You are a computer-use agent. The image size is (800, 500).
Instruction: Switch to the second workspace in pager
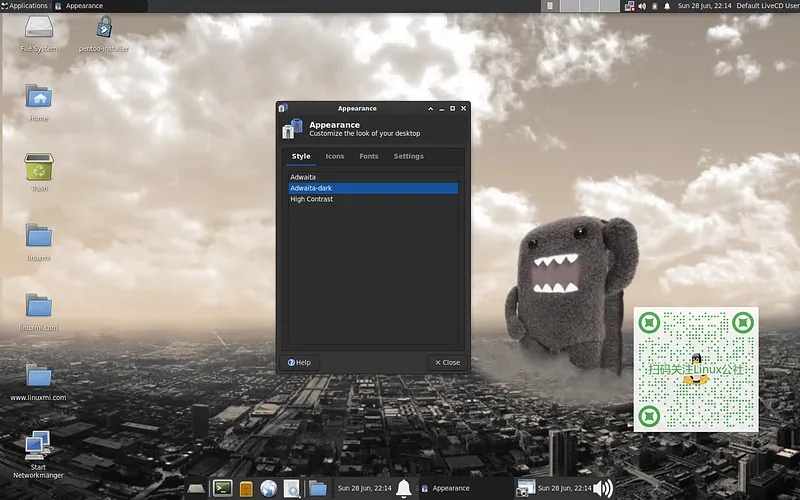(569, 6)
